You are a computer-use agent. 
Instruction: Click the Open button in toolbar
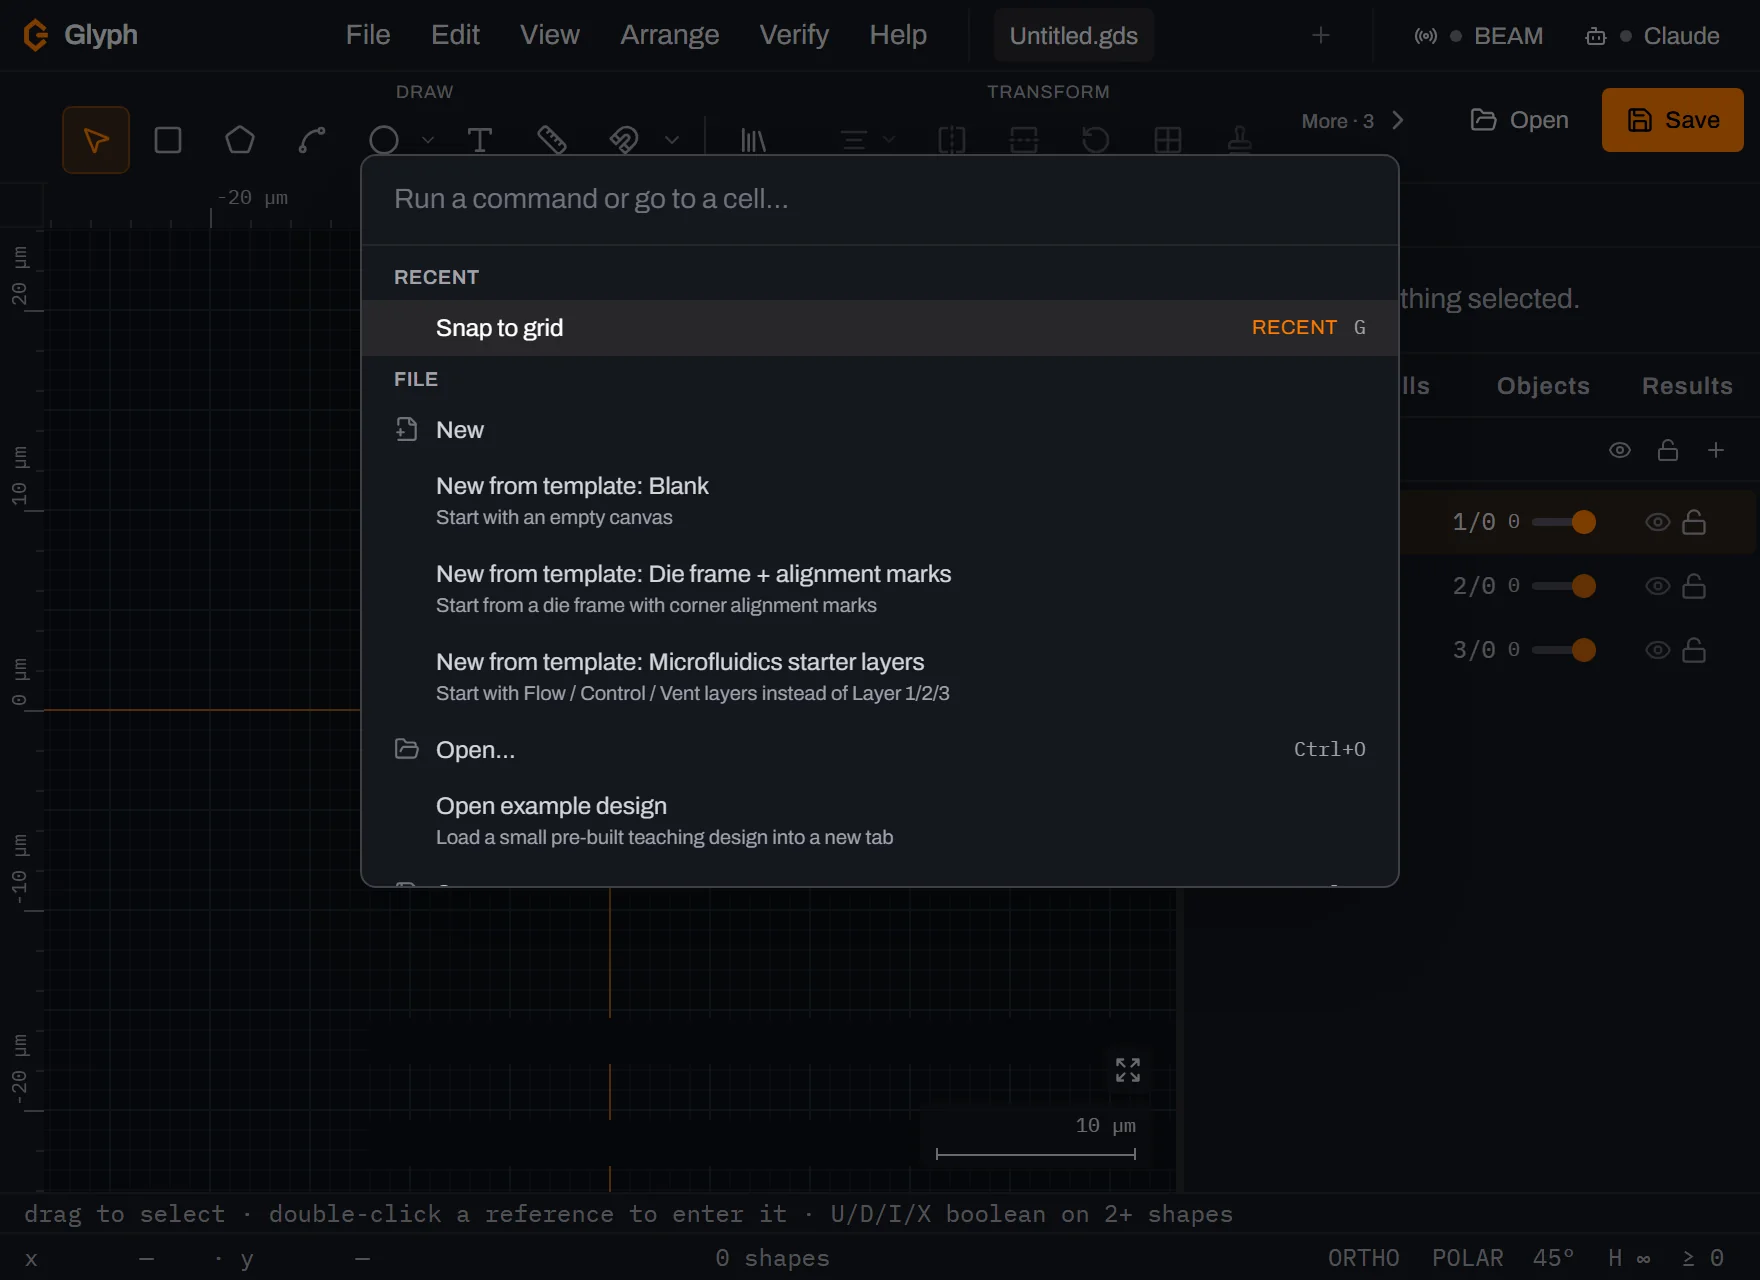[1519, 120]
